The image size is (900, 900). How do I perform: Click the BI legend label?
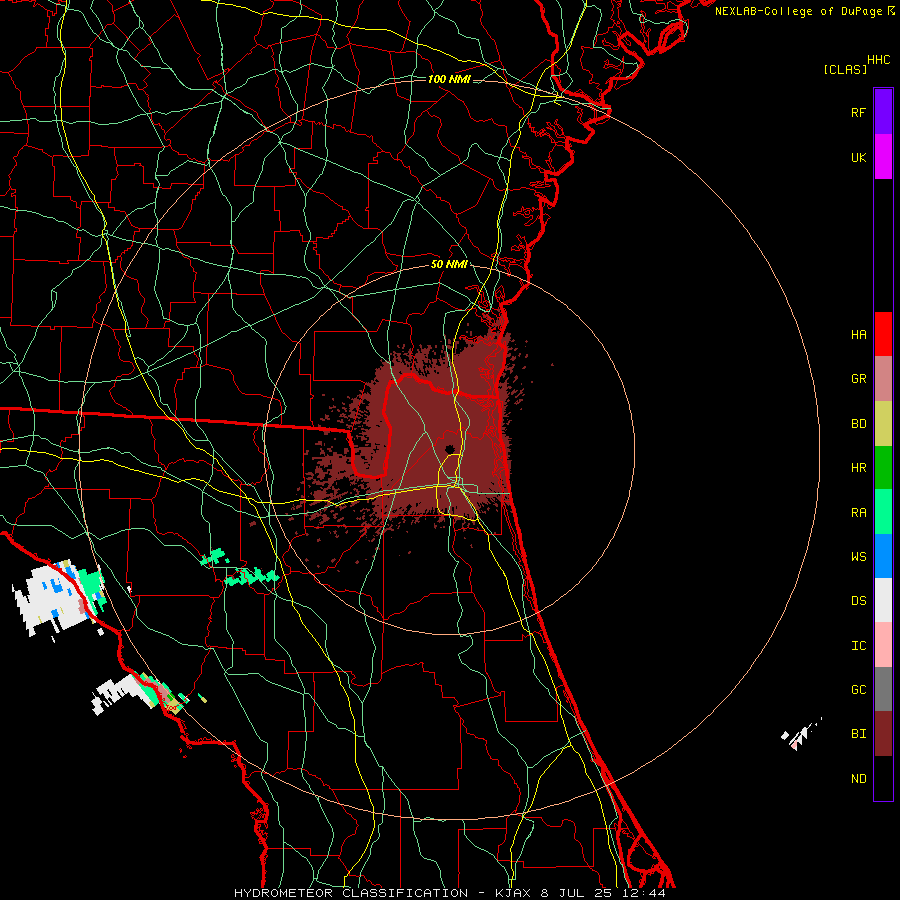coord(859,734)
